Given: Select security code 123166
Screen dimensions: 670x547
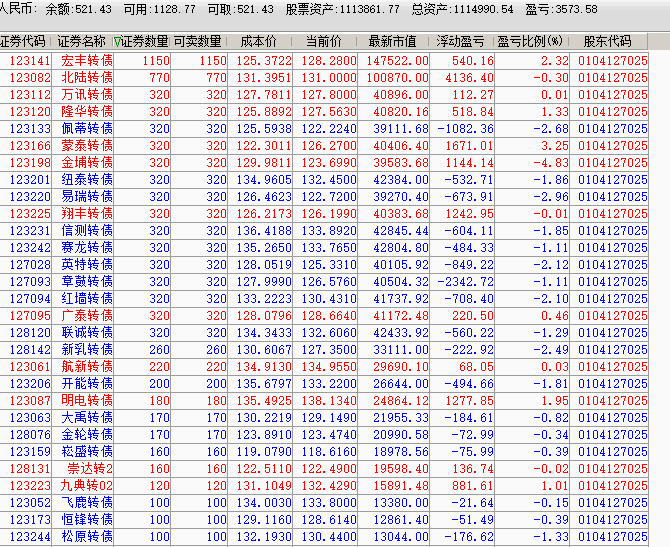Looking at the screenshot, I should click(x=30, y=146).
